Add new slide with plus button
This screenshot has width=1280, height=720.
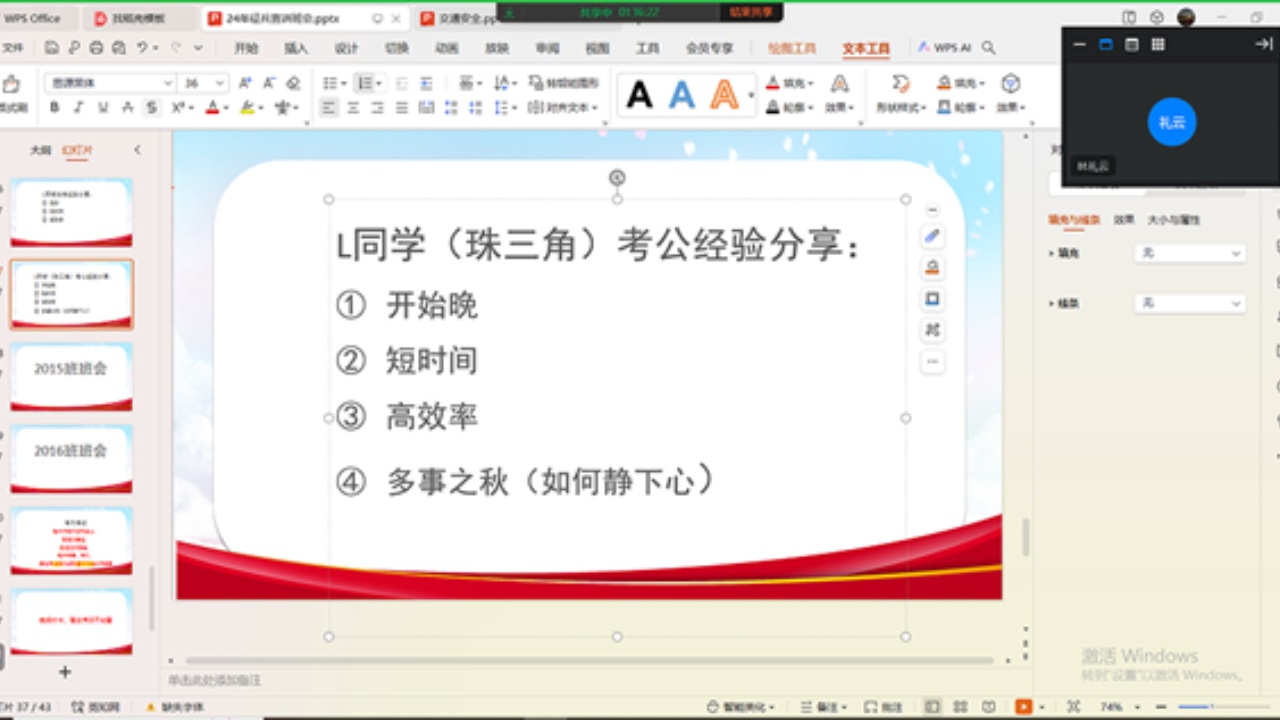[x=65, y=672]
